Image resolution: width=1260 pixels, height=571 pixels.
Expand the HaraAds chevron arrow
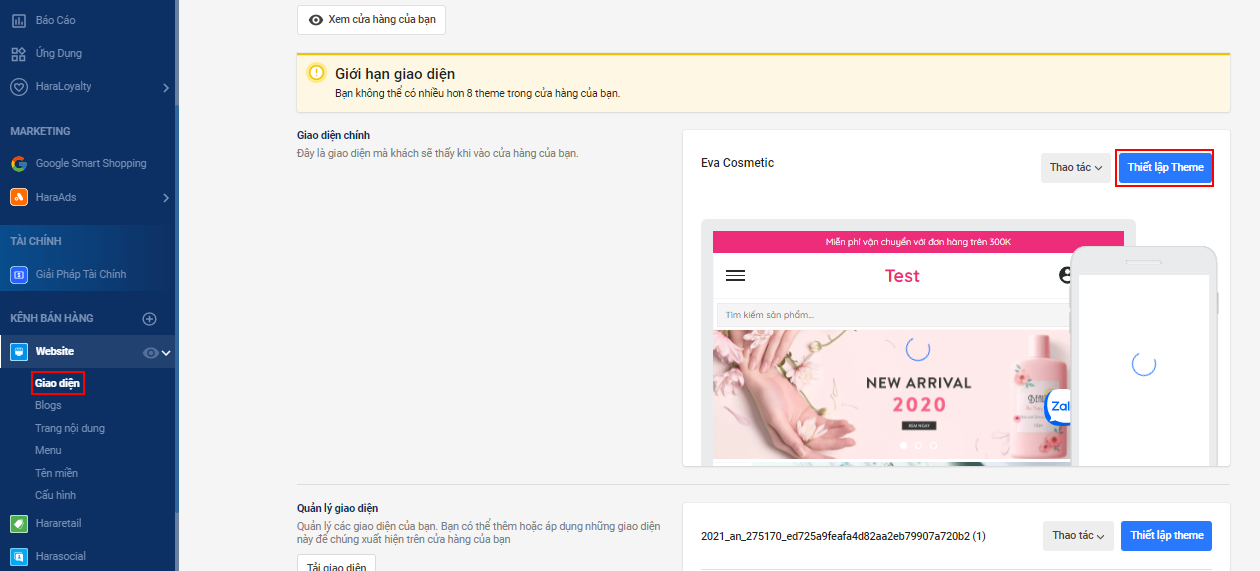(x=166, y=198)
